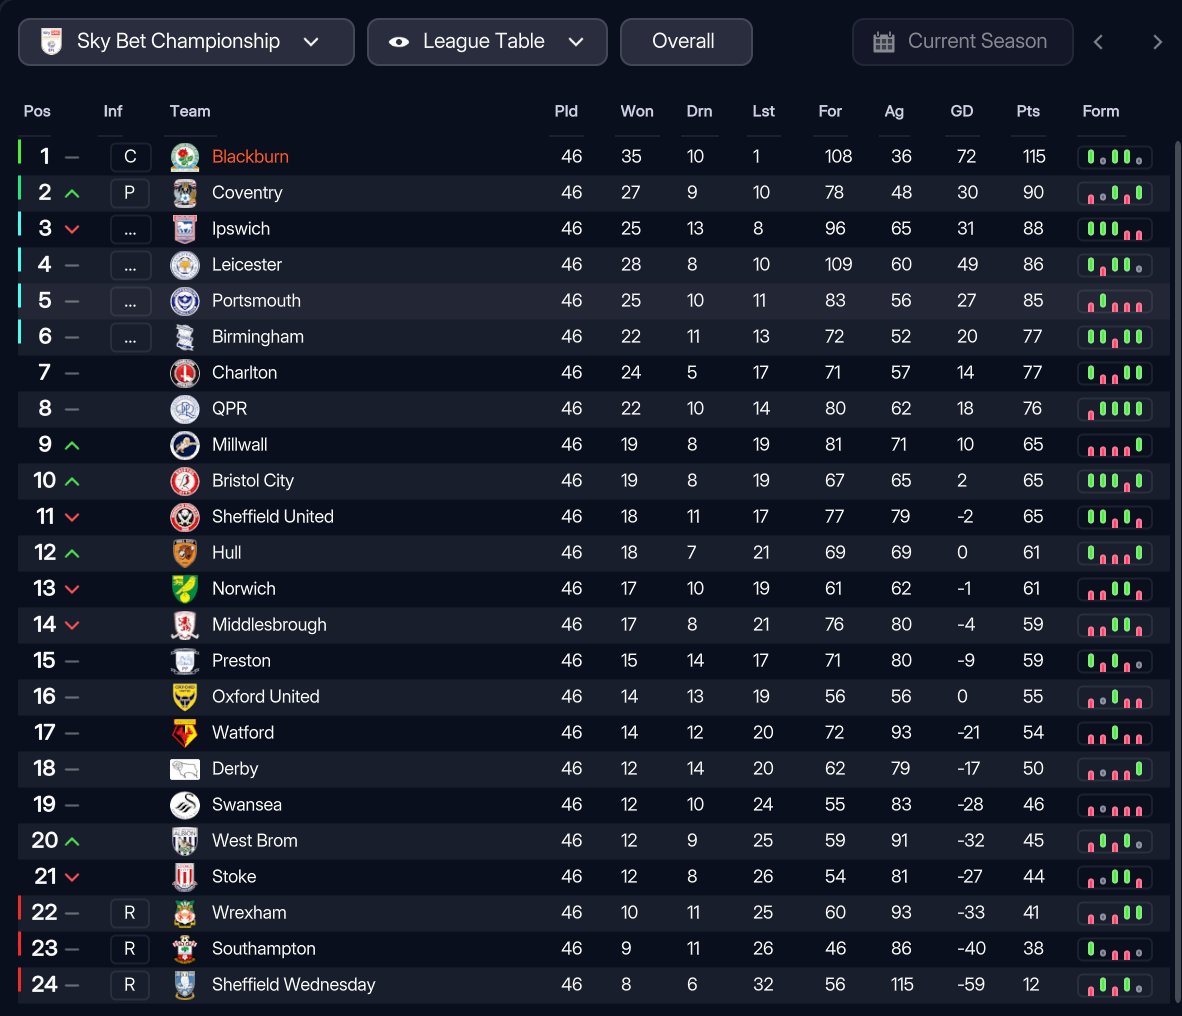The width and height of the screenshot is (1182, 1016).
Task: Open the Wrexham club crest
Action: 185,913
